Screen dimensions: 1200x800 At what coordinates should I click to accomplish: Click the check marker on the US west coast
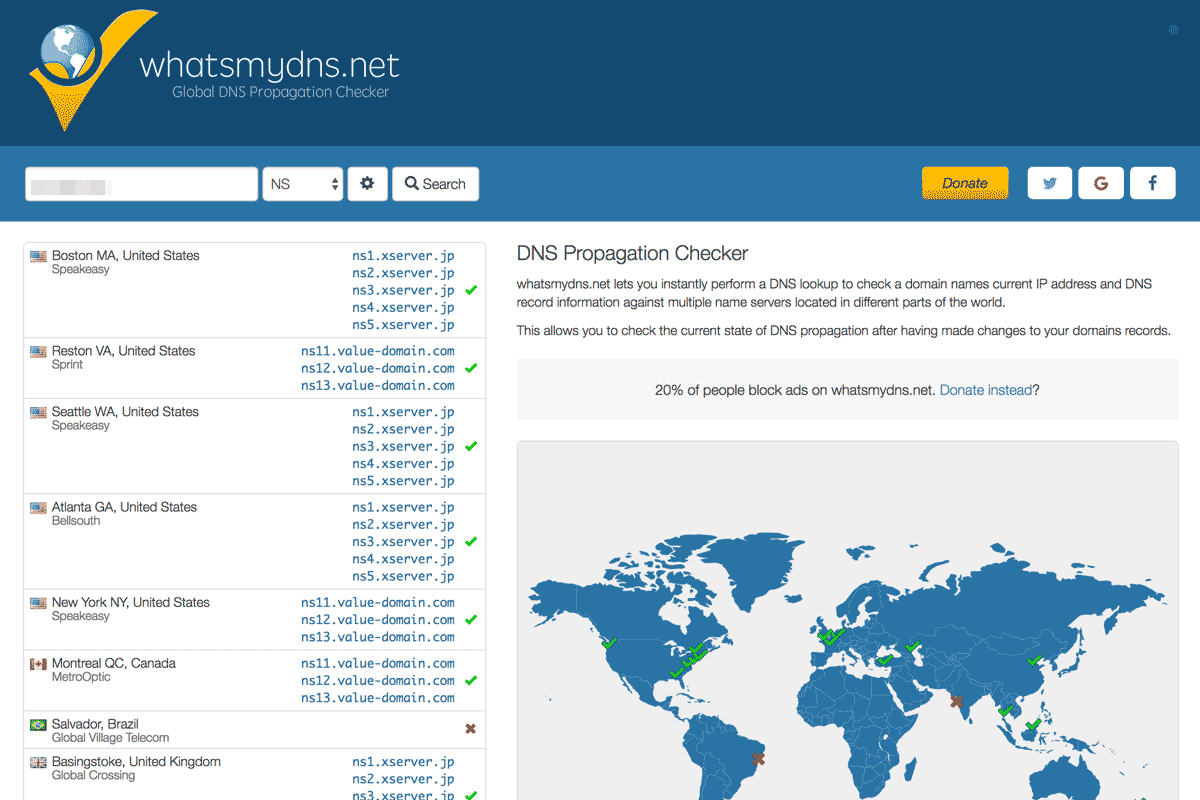click(x=609, y=642)
